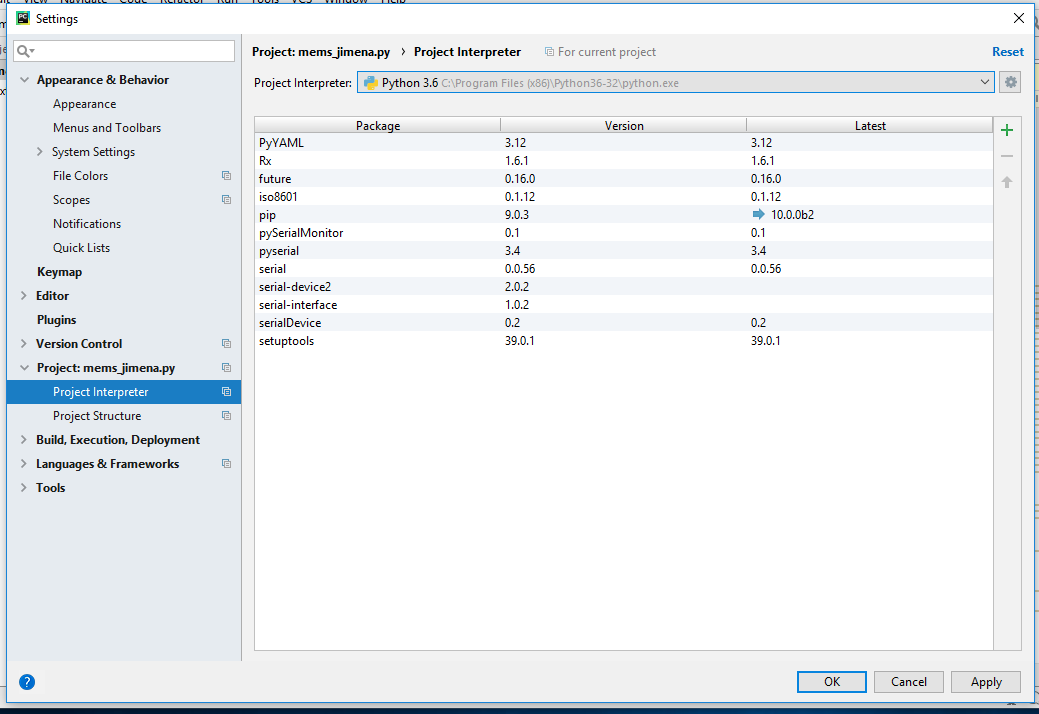Click the green plus install package icon
The height and width of the screenshot is (714, 1039).
click(x=1007, y=130)
